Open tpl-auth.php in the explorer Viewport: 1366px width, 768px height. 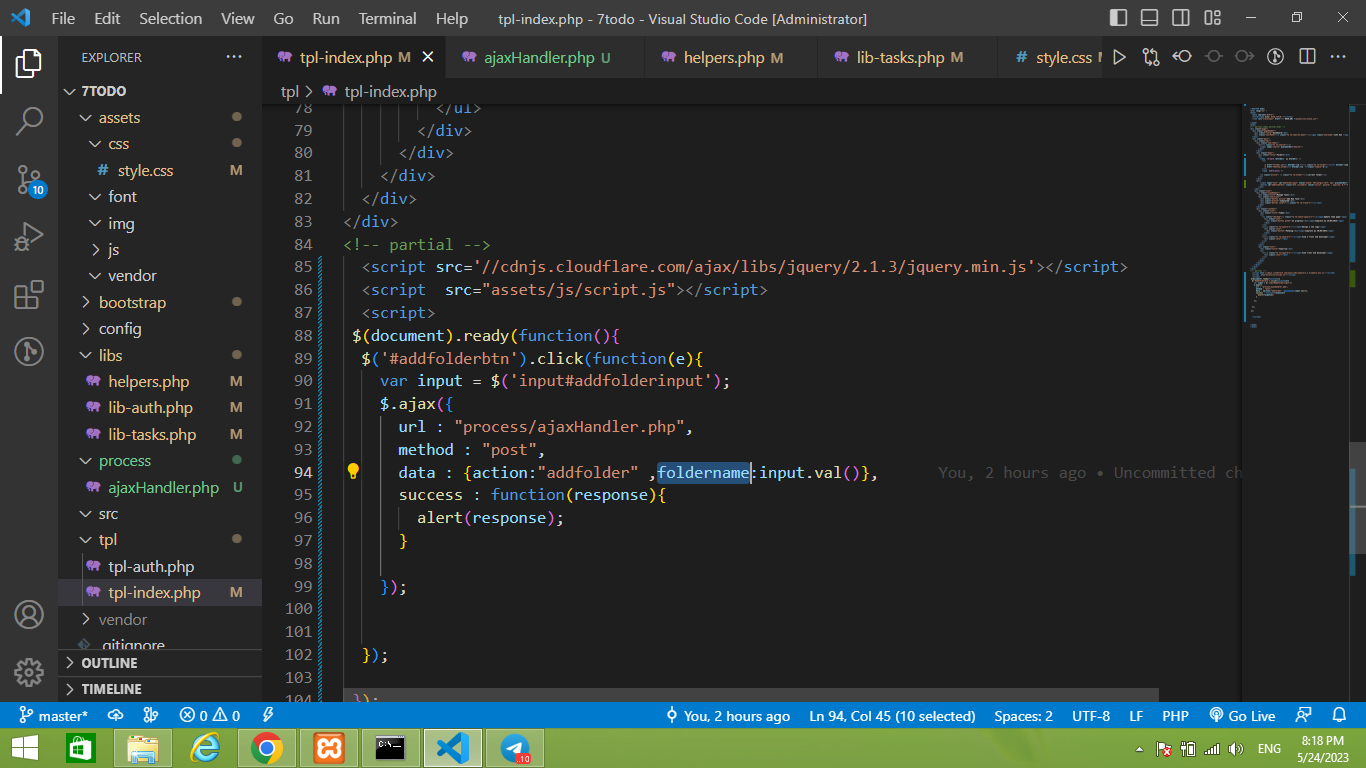(160, 566)
